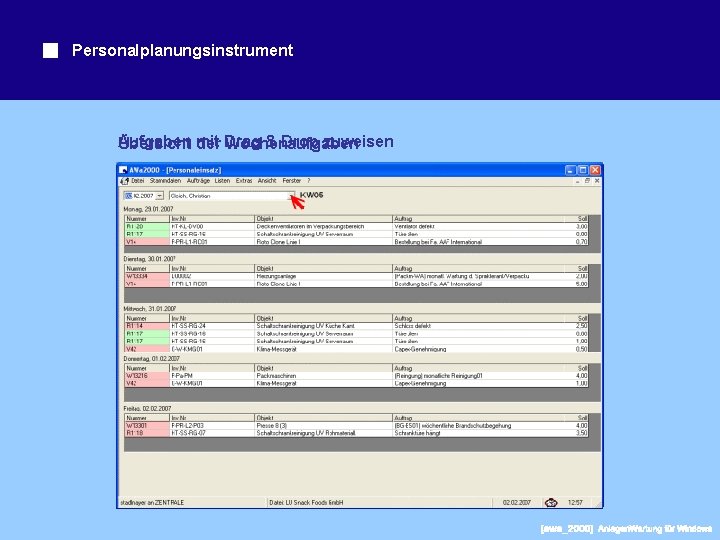Viewport: 720px width, 540px height.
Task: Click the 'Packmaschinen' object cell
Action: (323, 376)
